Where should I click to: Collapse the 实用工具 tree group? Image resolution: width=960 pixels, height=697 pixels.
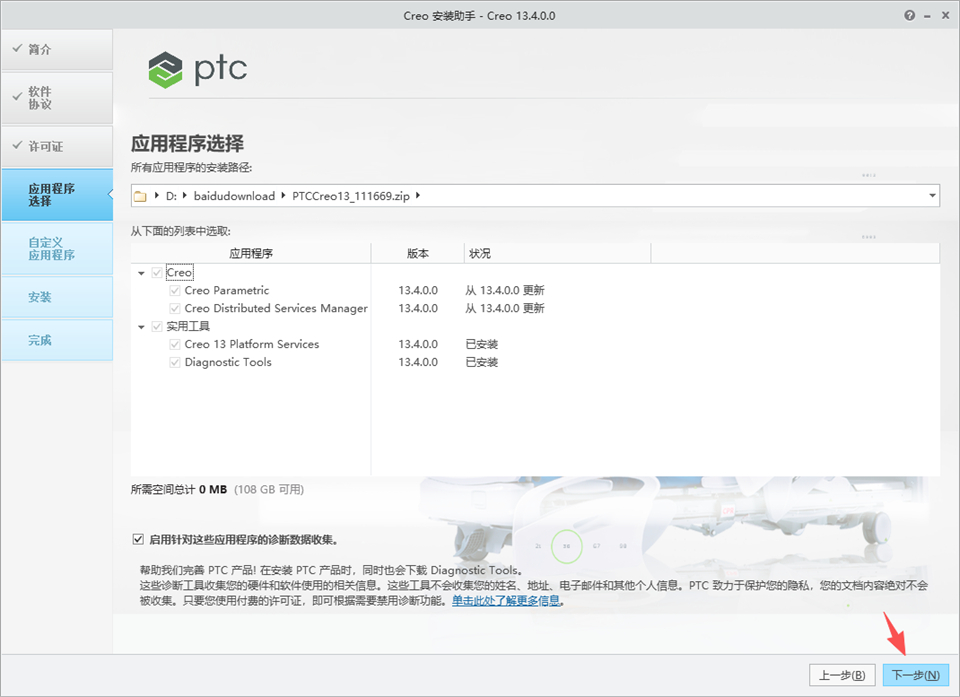pos(141,327)
